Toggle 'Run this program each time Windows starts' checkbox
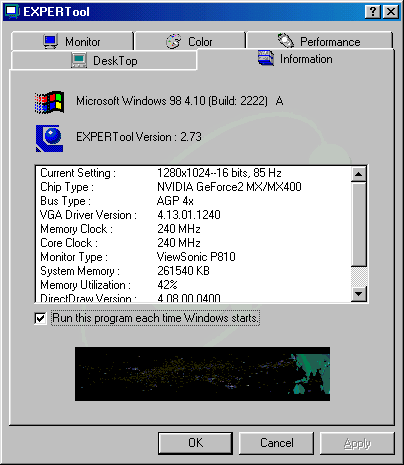This screenshot has width=404, height=465. click(x=40, y=318)
